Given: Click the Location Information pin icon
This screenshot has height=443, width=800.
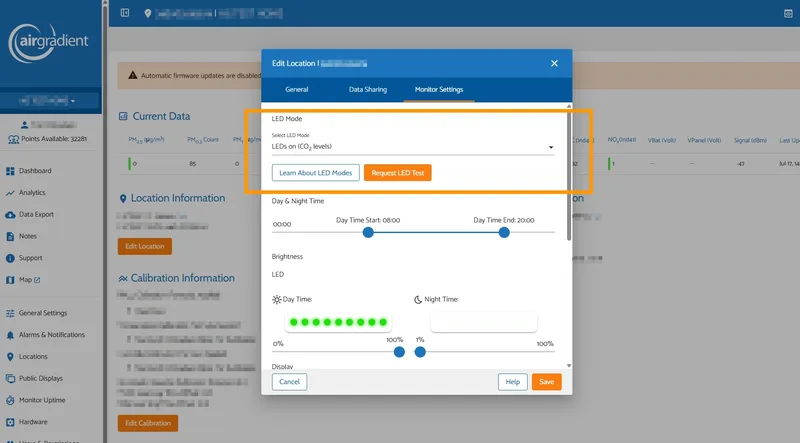Looking at the screenshot, I should [123, 198].
